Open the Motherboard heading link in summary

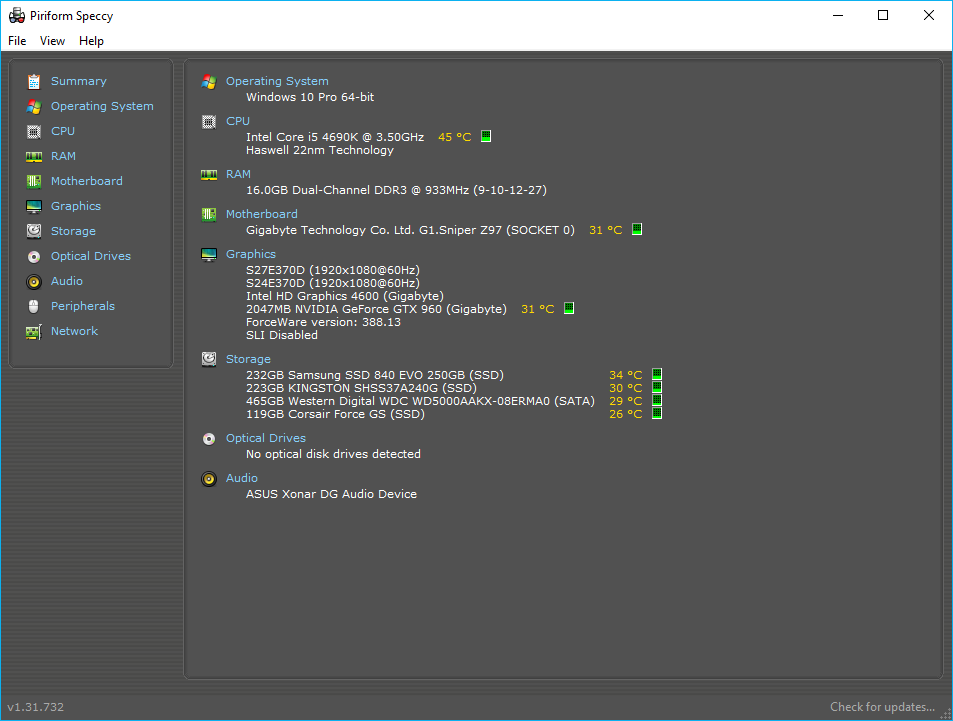[x=262, y=214]
